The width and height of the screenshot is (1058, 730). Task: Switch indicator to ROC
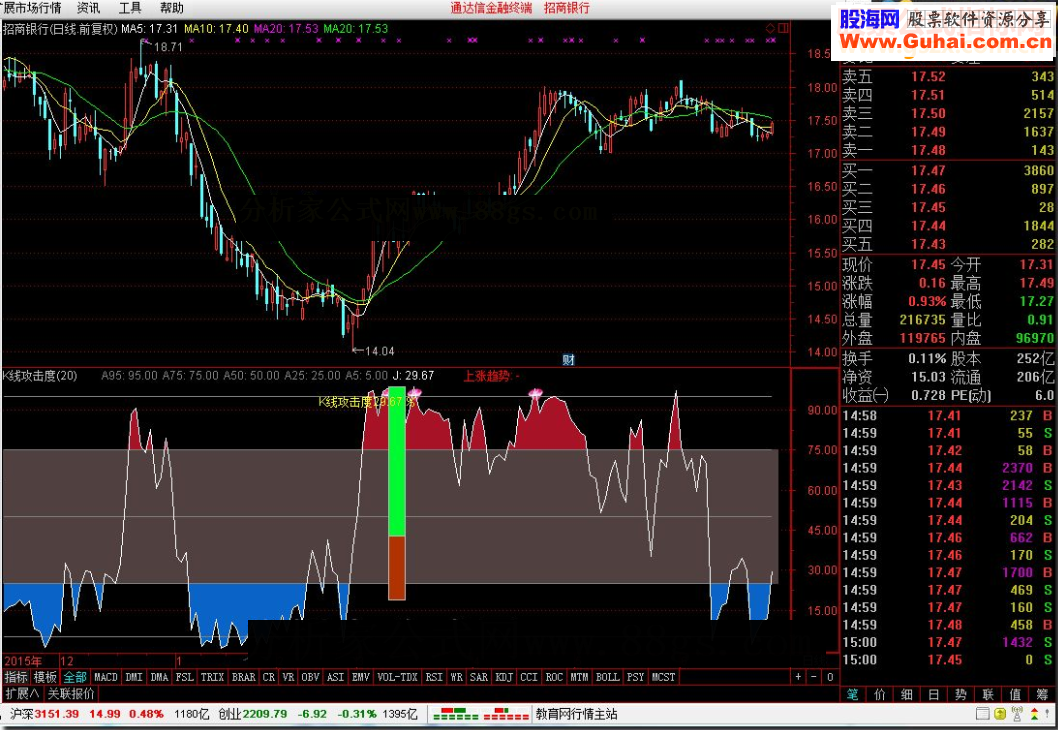(554, 677)
